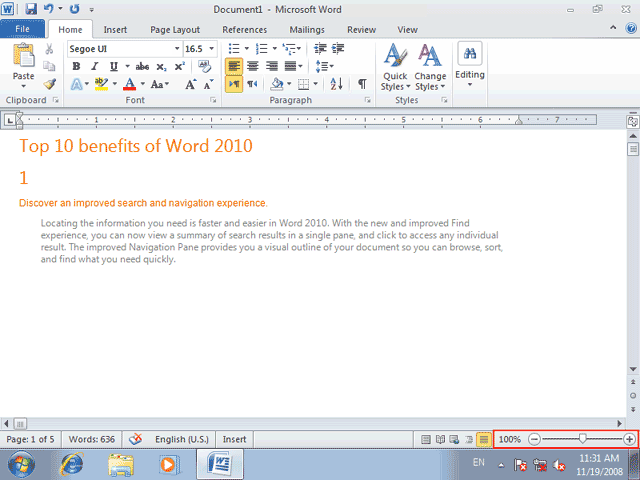Expand the Borders dropdown arrow

pyautogui.click(x=316, y=84)
